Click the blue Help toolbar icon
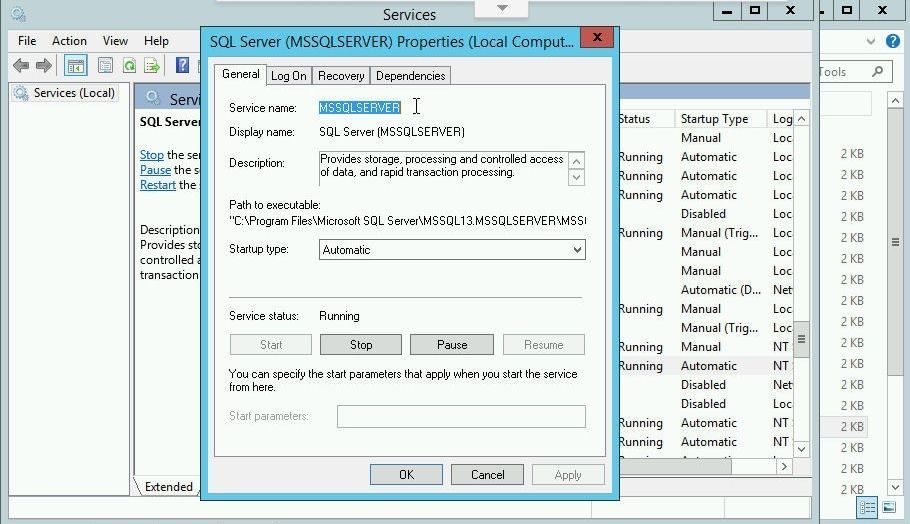The image size is (910, 524). [x=182, y=66]
